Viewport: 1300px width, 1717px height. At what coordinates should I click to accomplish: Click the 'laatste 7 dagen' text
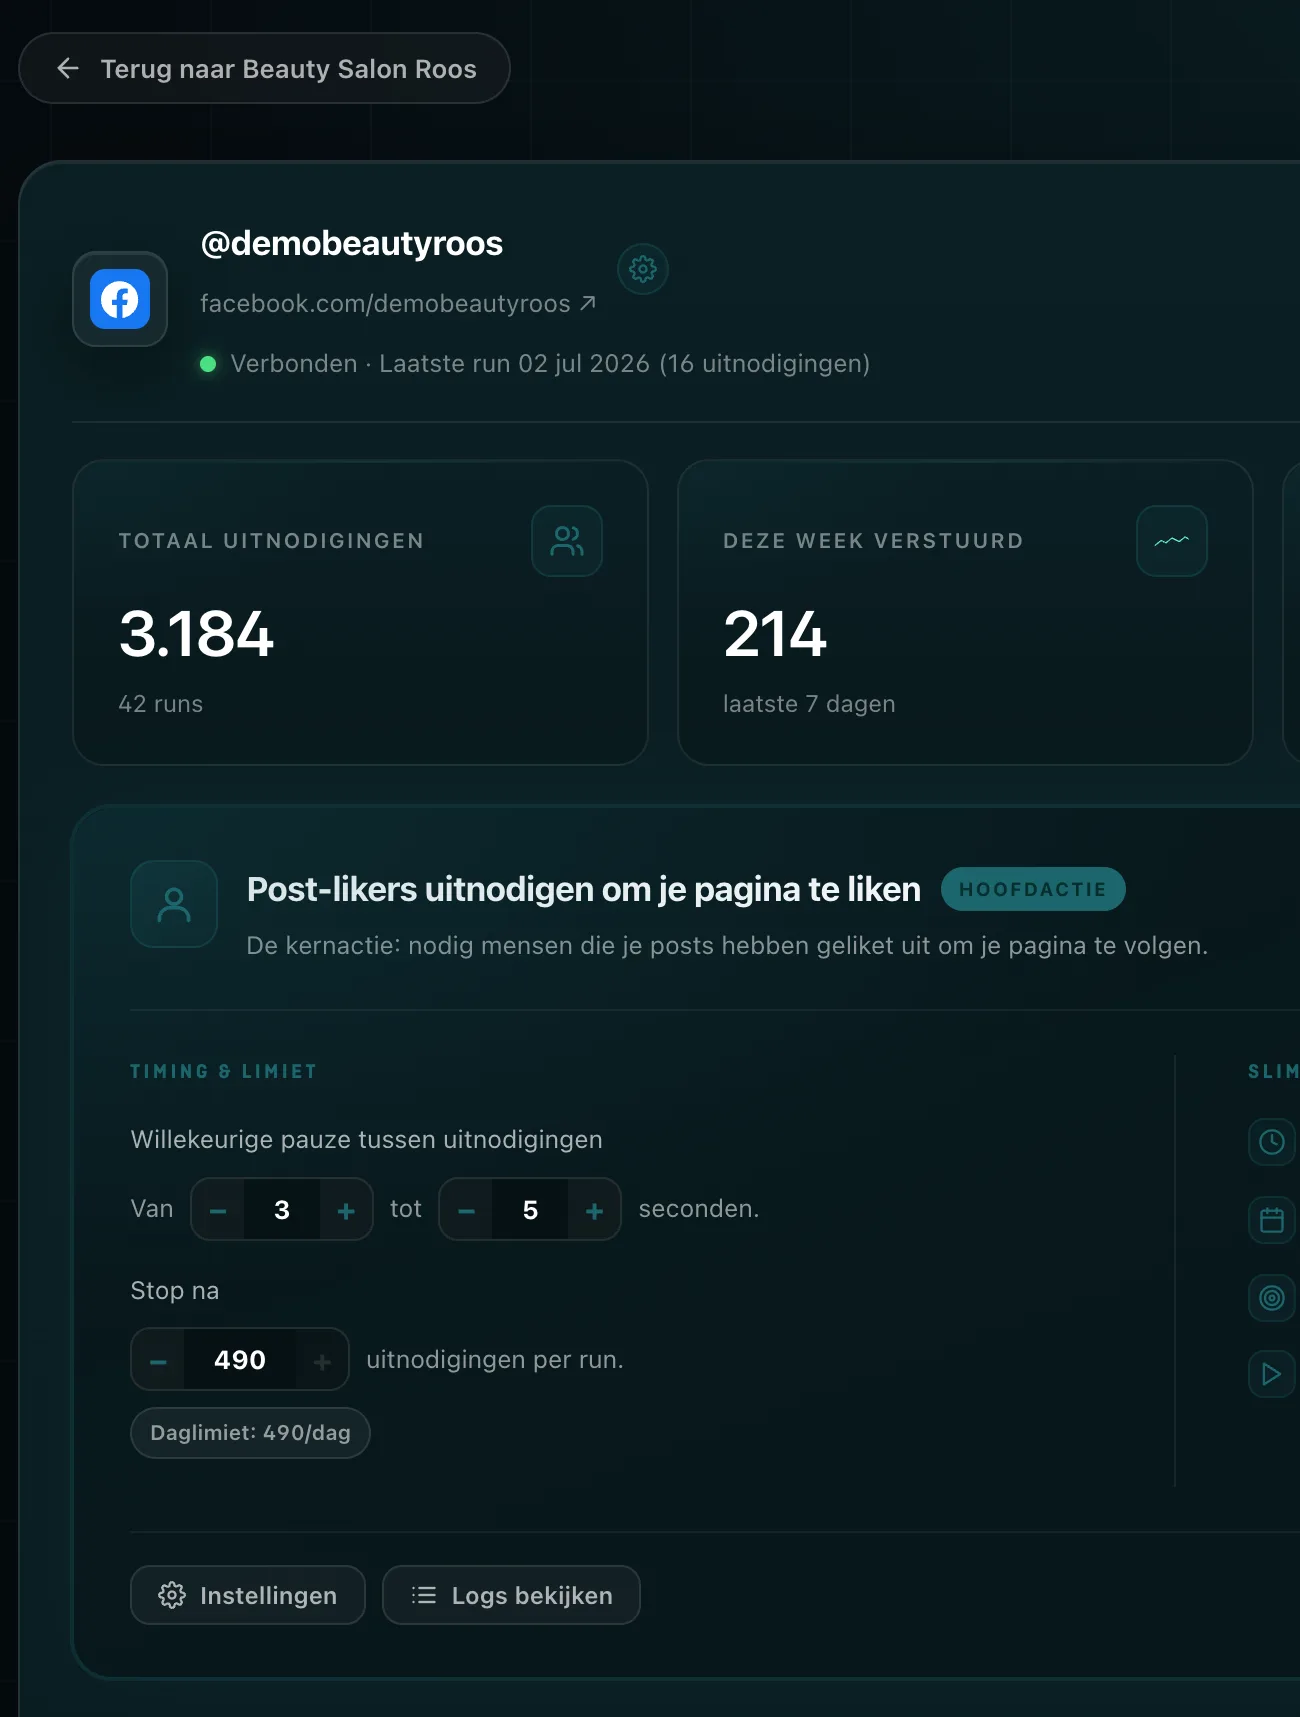point(809,704)
